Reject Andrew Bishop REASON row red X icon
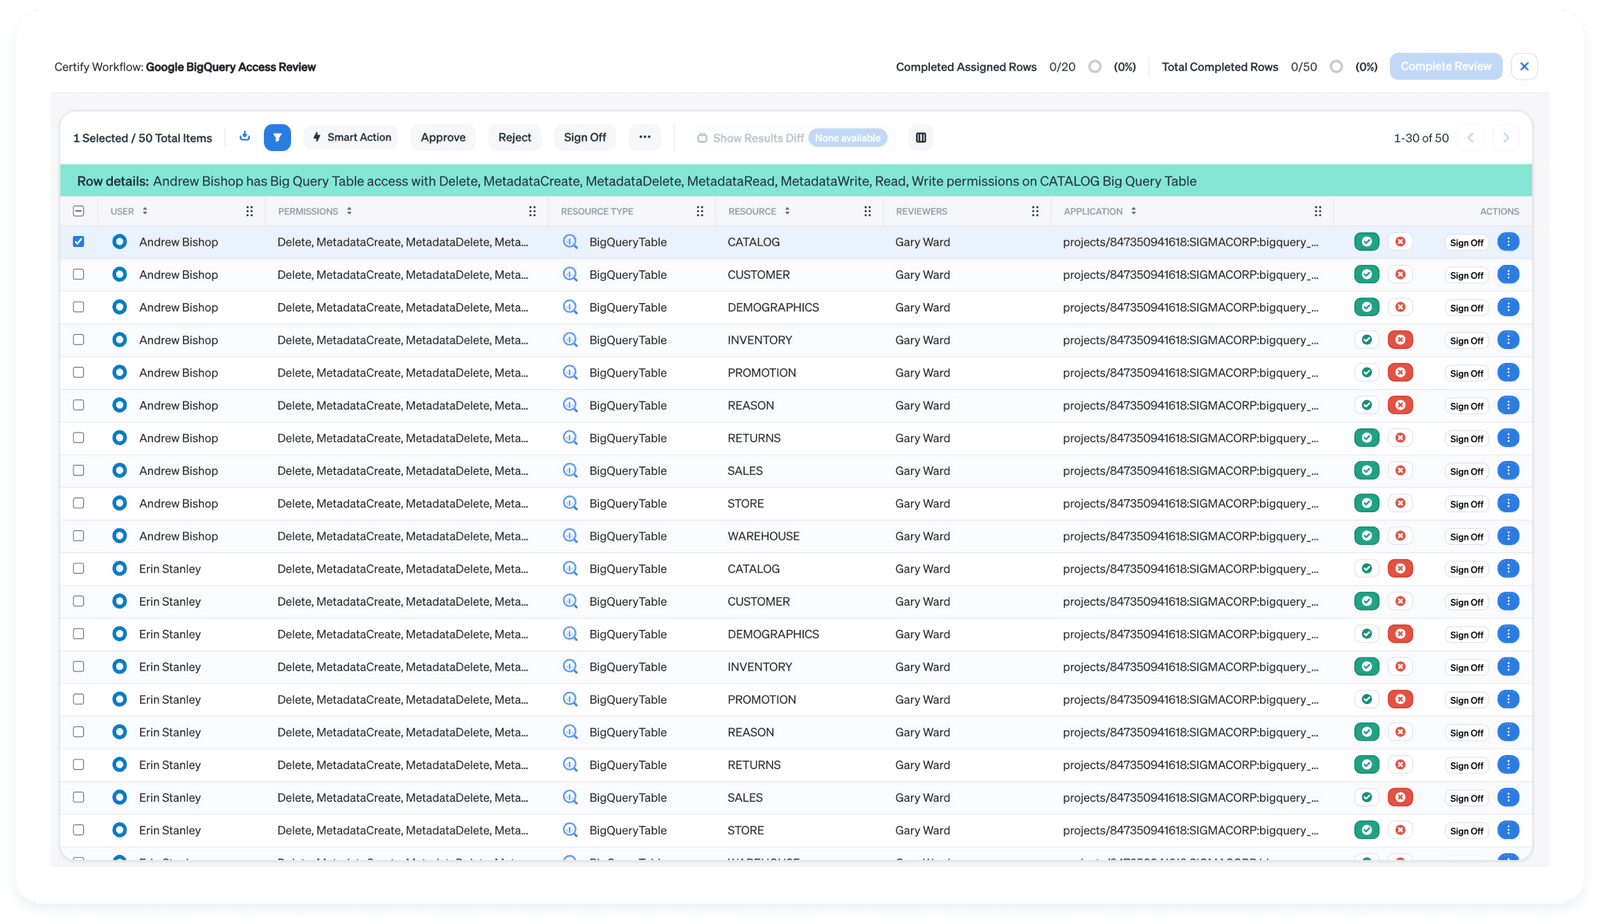Viewport: 1600px width, 924px height. [1400, 405]
